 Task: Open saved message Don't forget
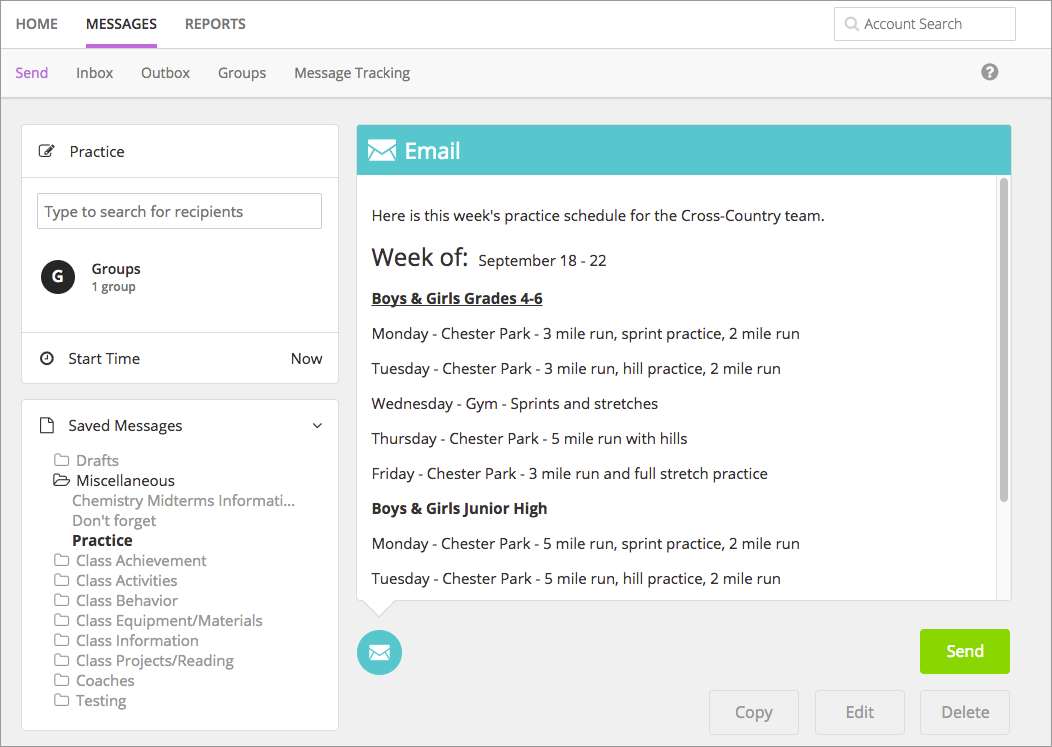(x=114, y=521)
